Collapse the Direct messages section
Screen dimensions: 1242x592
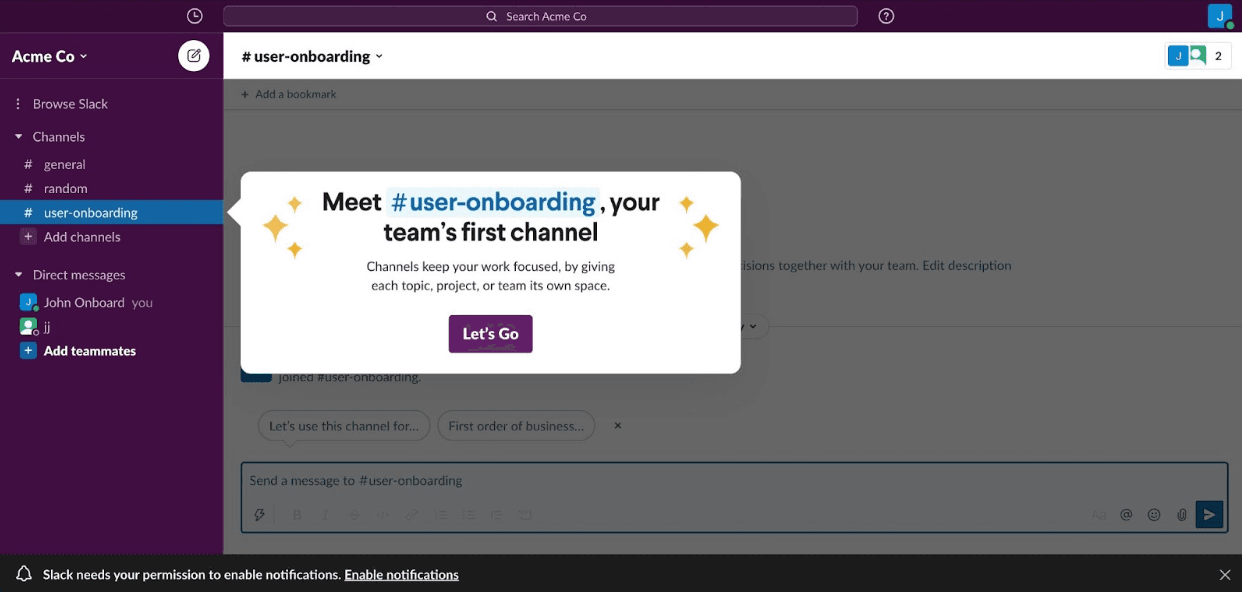18,275
